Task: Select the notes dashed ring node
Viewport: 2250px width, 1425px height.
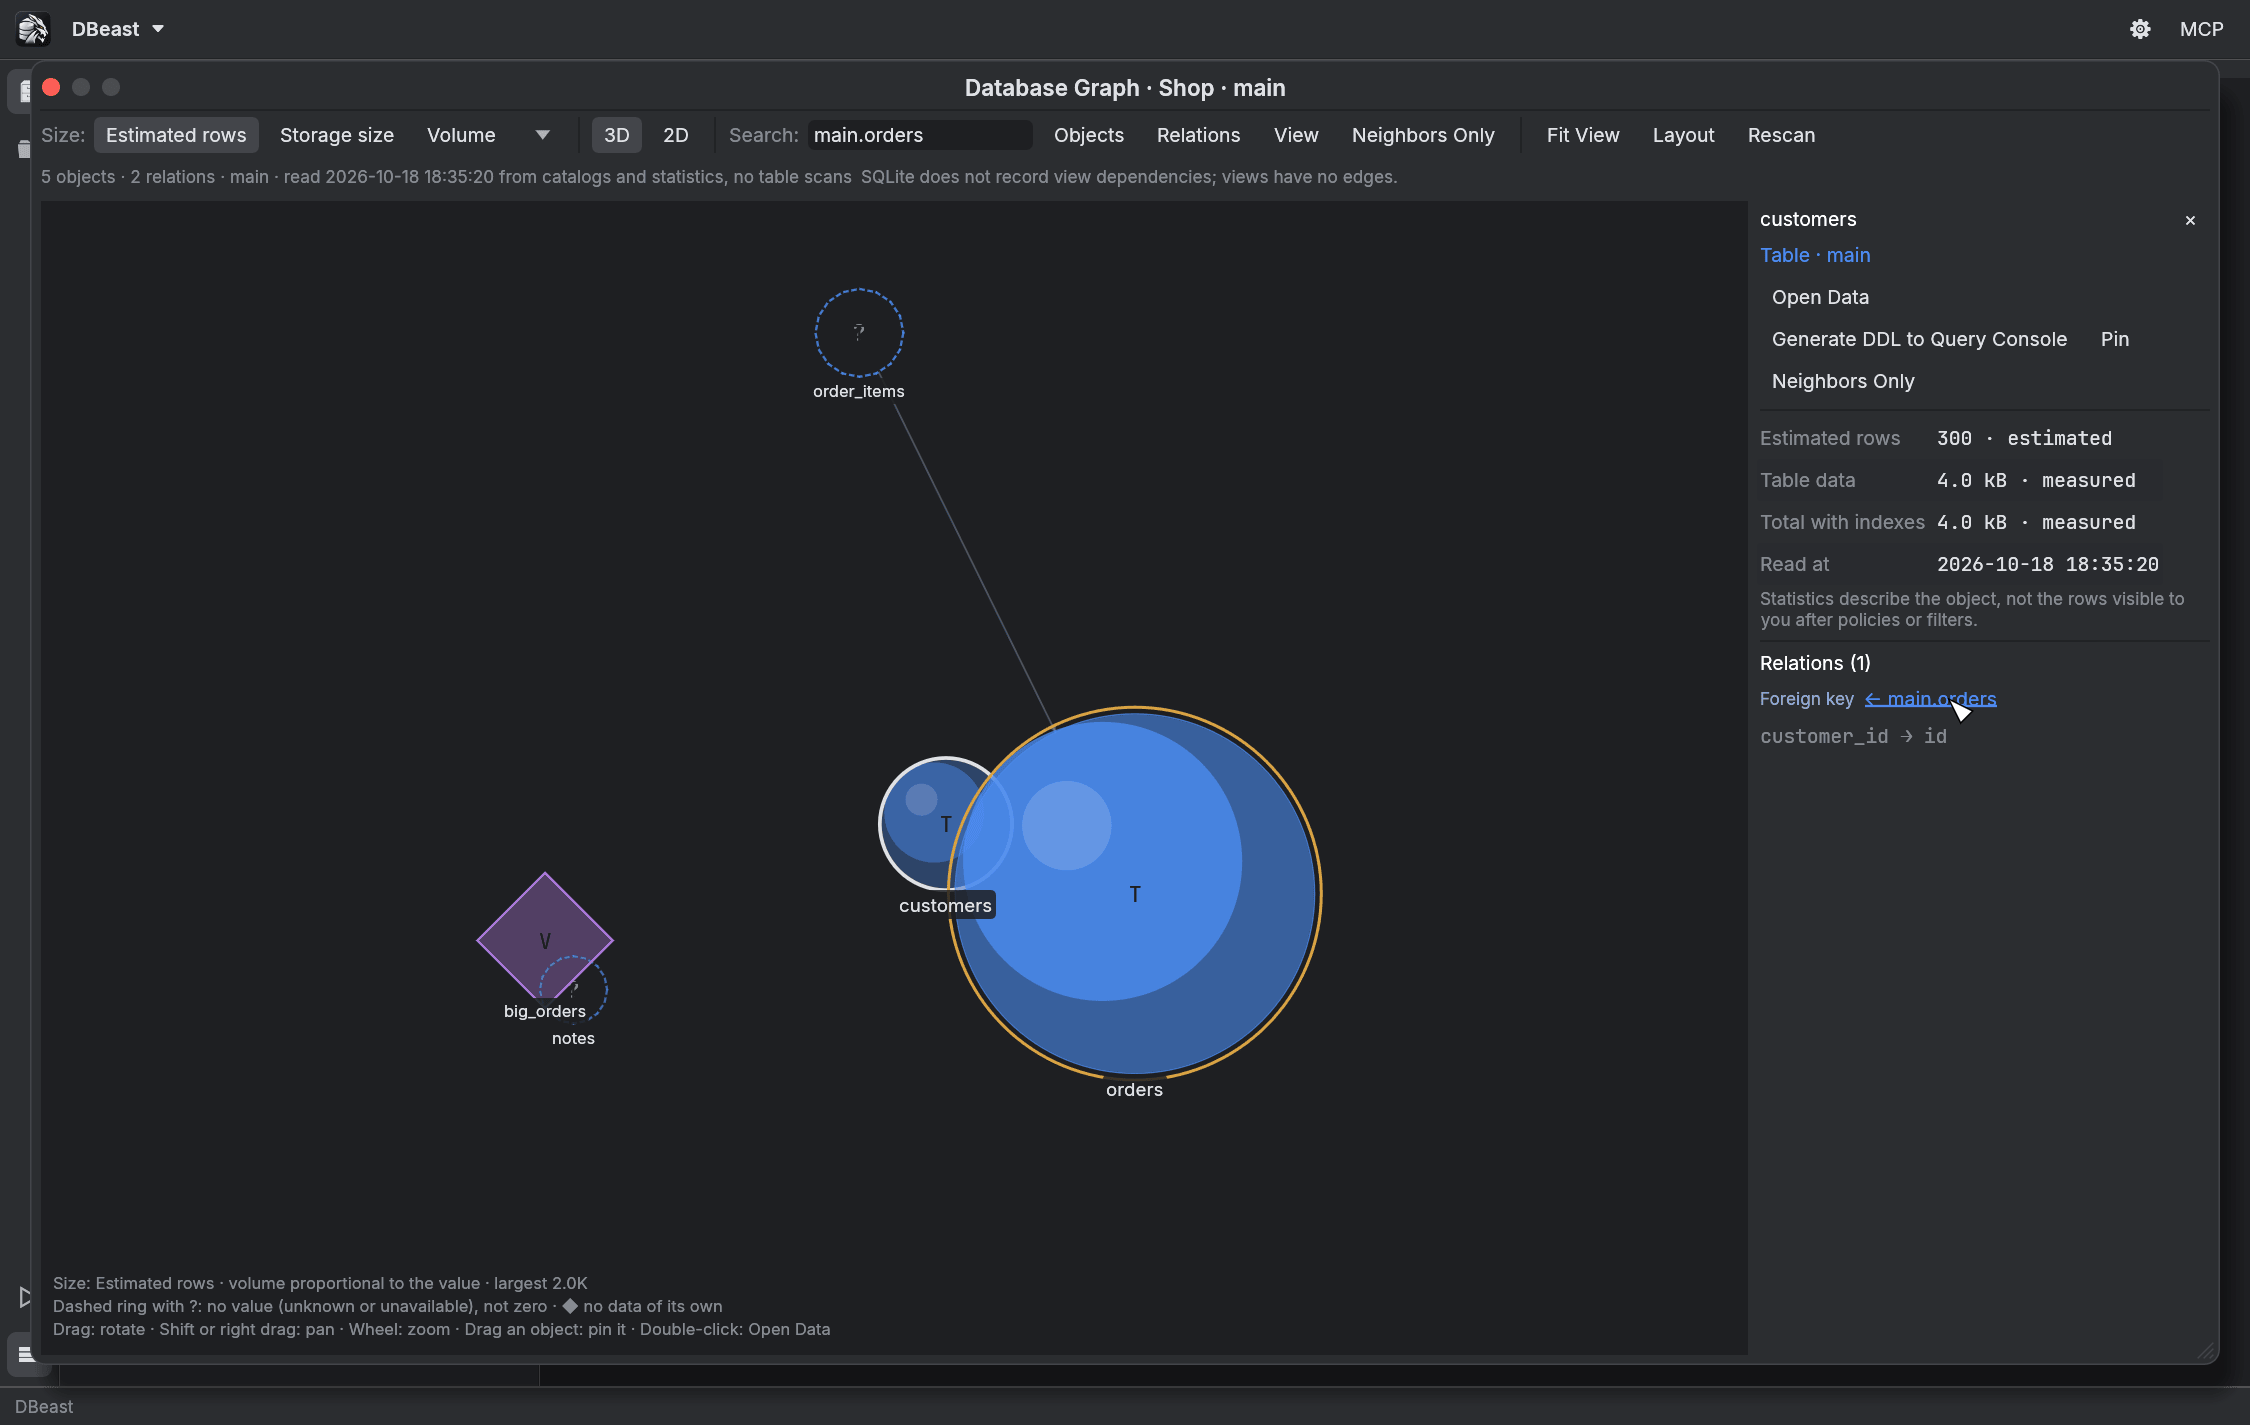Action: (x=574, y=990)
